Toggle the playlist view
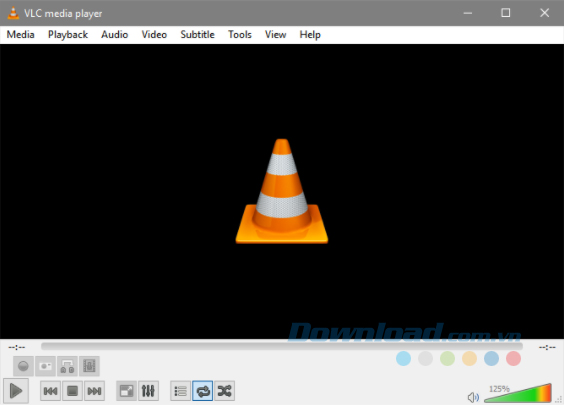 180,391
